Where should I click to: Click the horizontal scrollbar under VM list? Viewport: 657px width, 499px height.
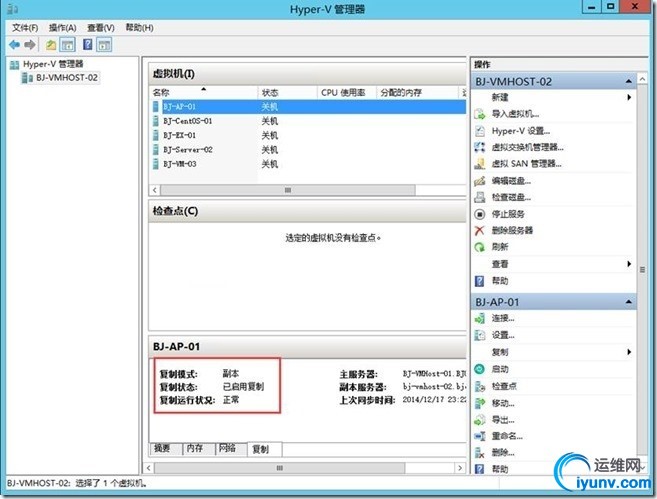coord(287,190)
